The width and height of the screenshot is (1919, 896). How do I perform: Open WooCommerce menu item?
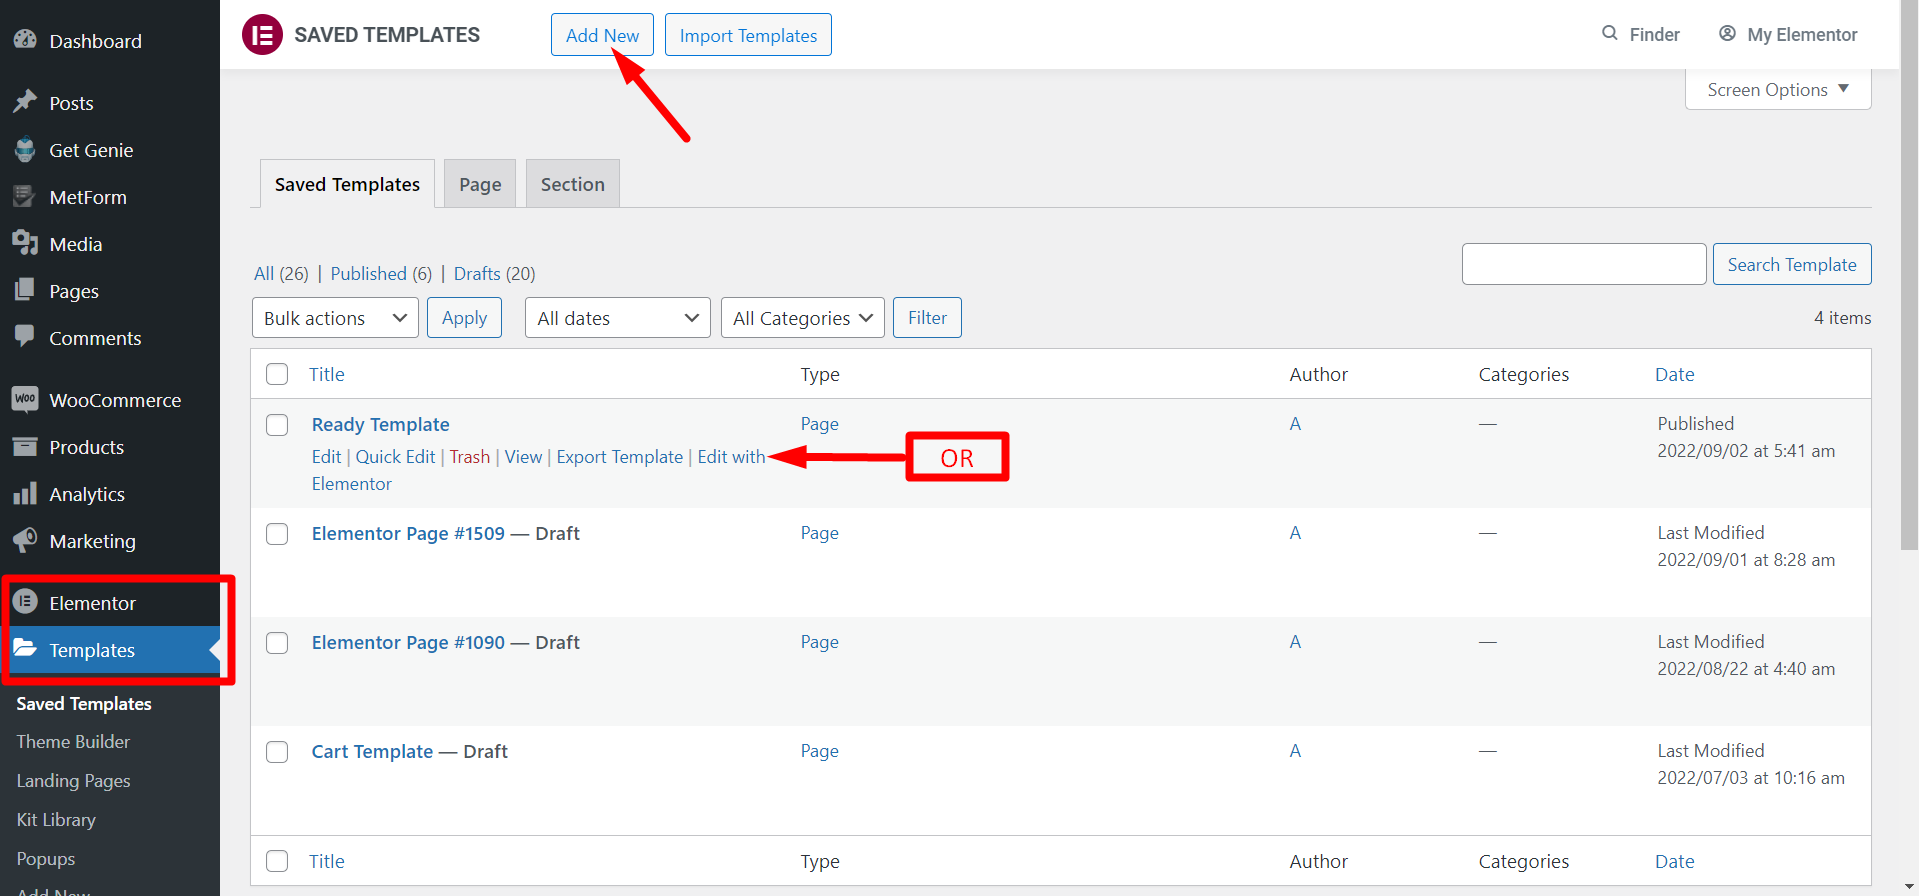click(x=110, y=400)
